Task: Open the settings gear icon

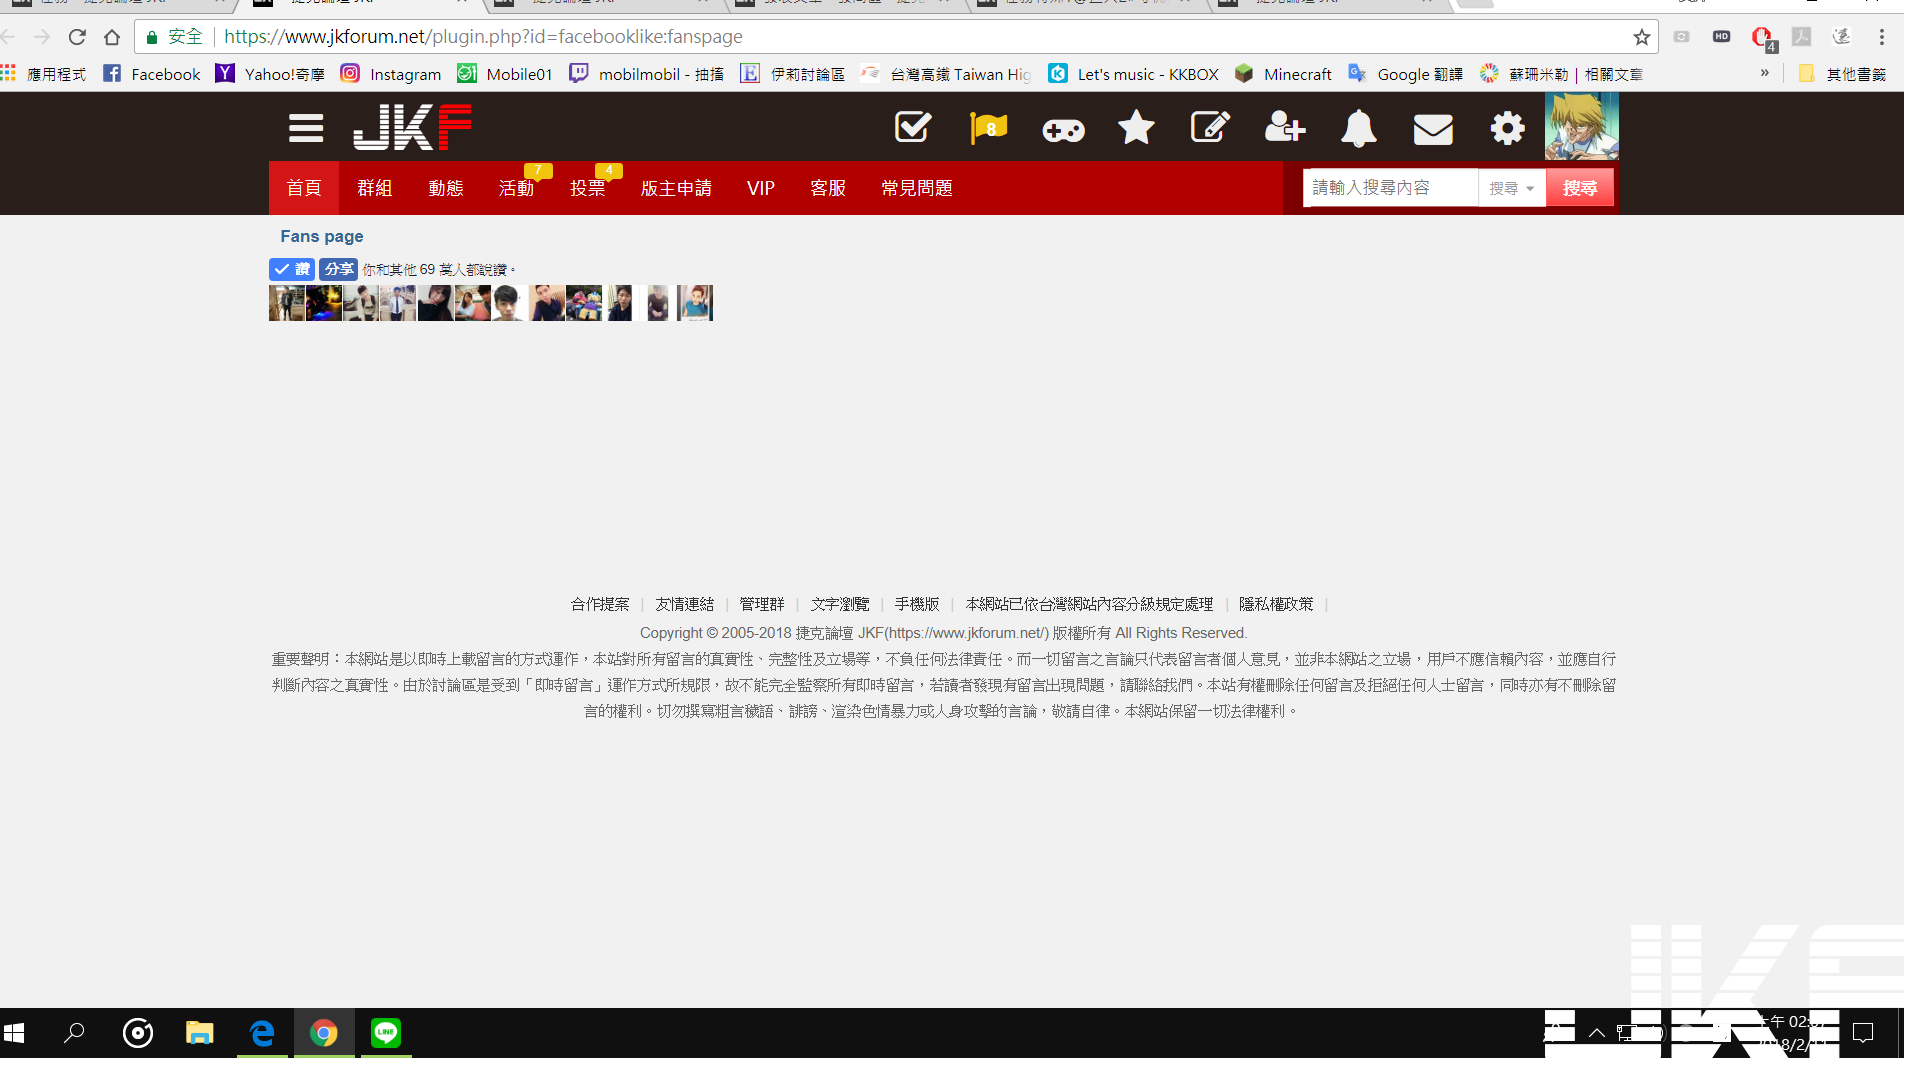Action: pyautogui.click(x=1507, y=128)
